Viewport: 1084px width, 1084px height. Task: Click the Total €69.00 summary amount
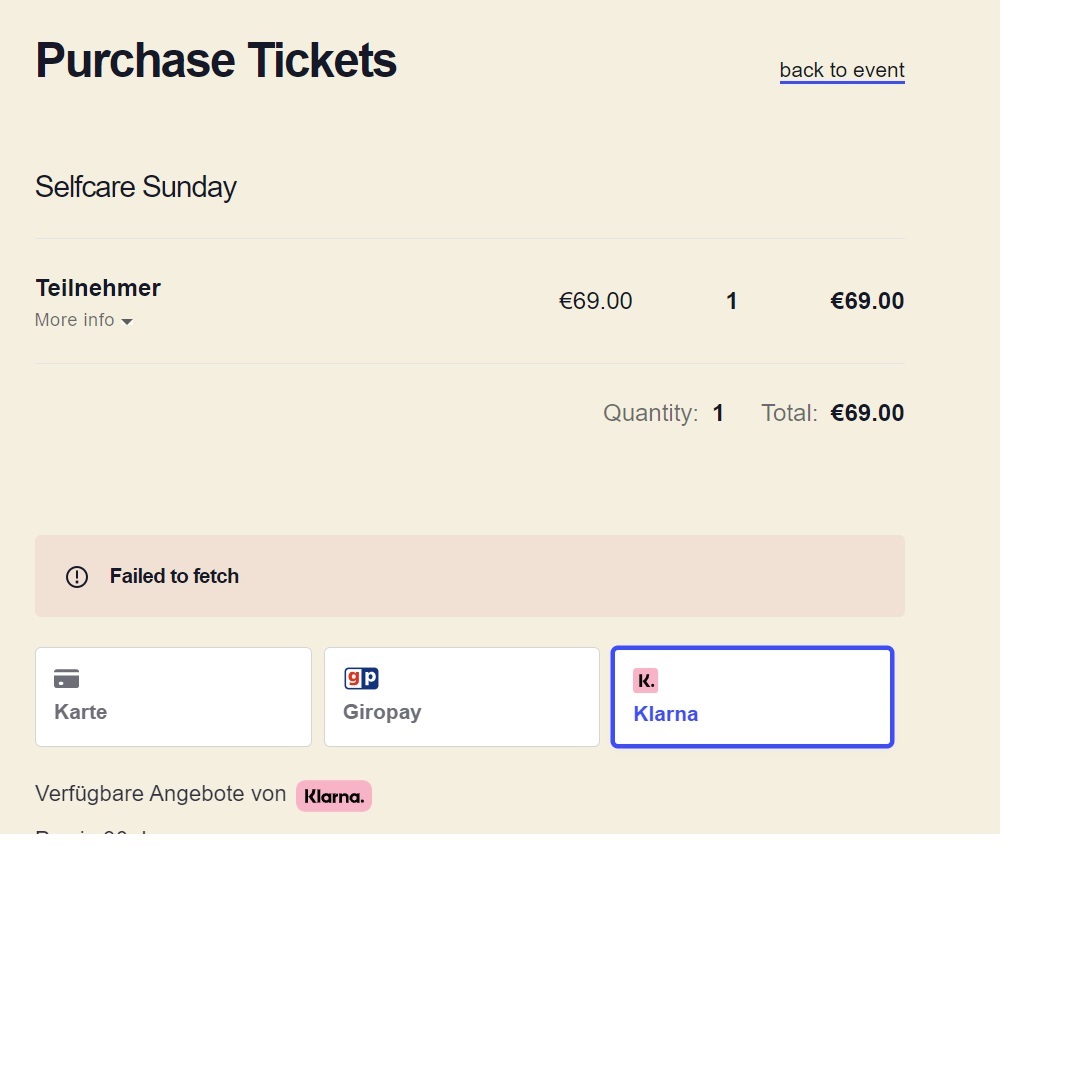pyautogui.click(x=867, y=413)
